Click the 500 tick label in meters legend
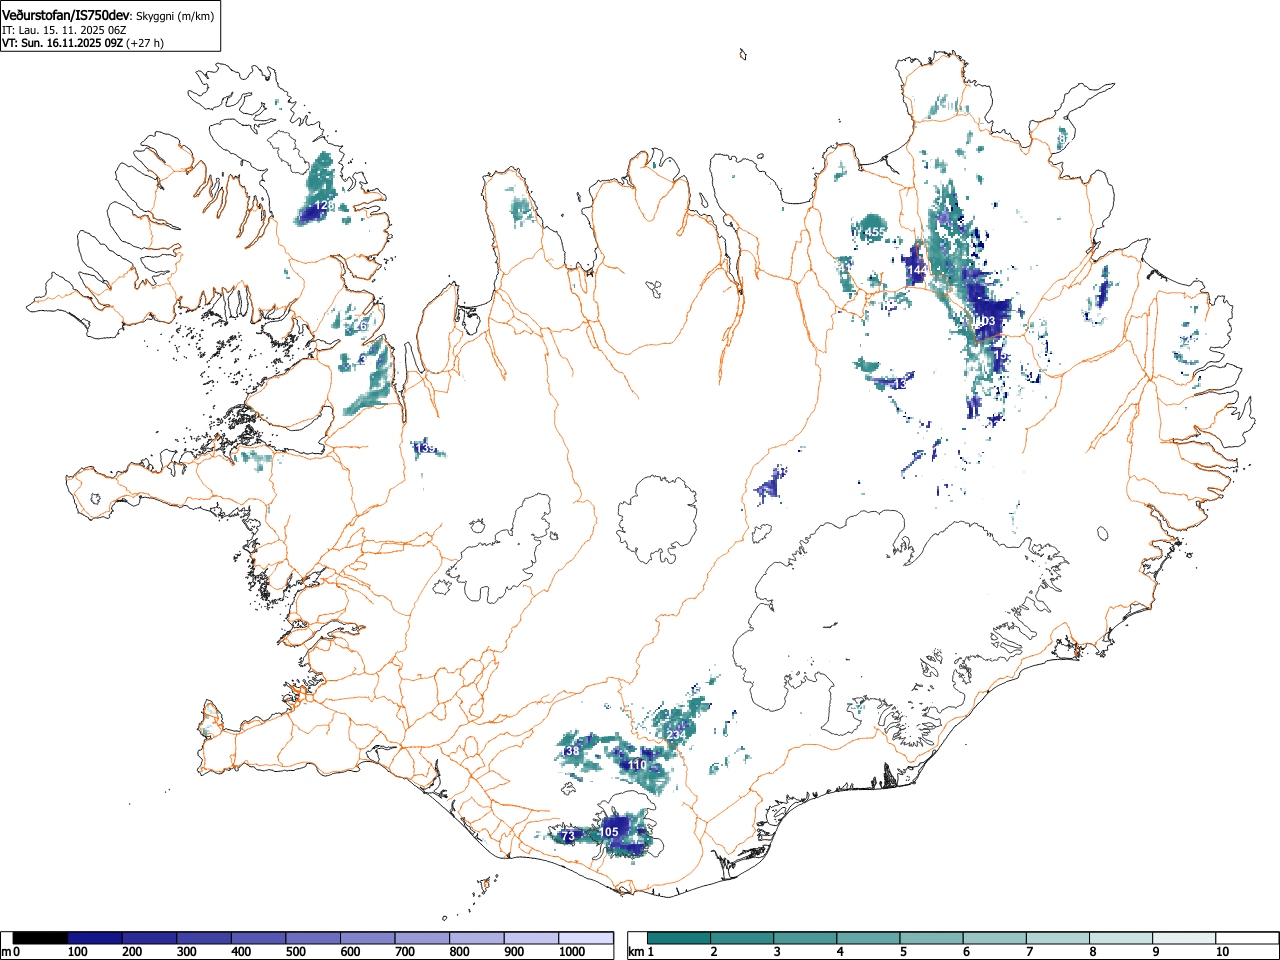Screen dimensions: 1280x960 pos(295,952)
